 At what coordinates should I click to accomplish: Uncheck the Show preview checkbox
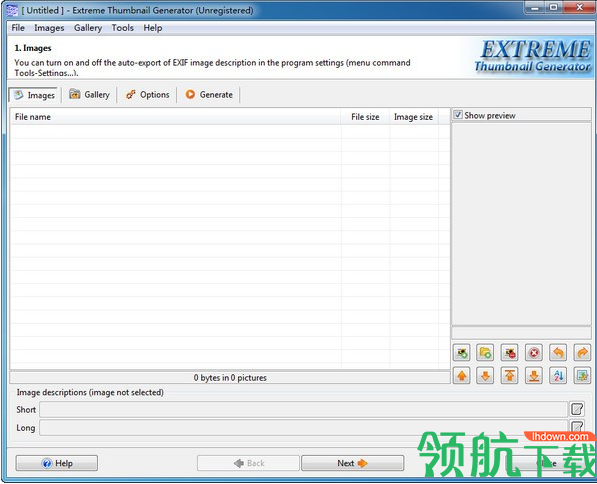(458, 115)
